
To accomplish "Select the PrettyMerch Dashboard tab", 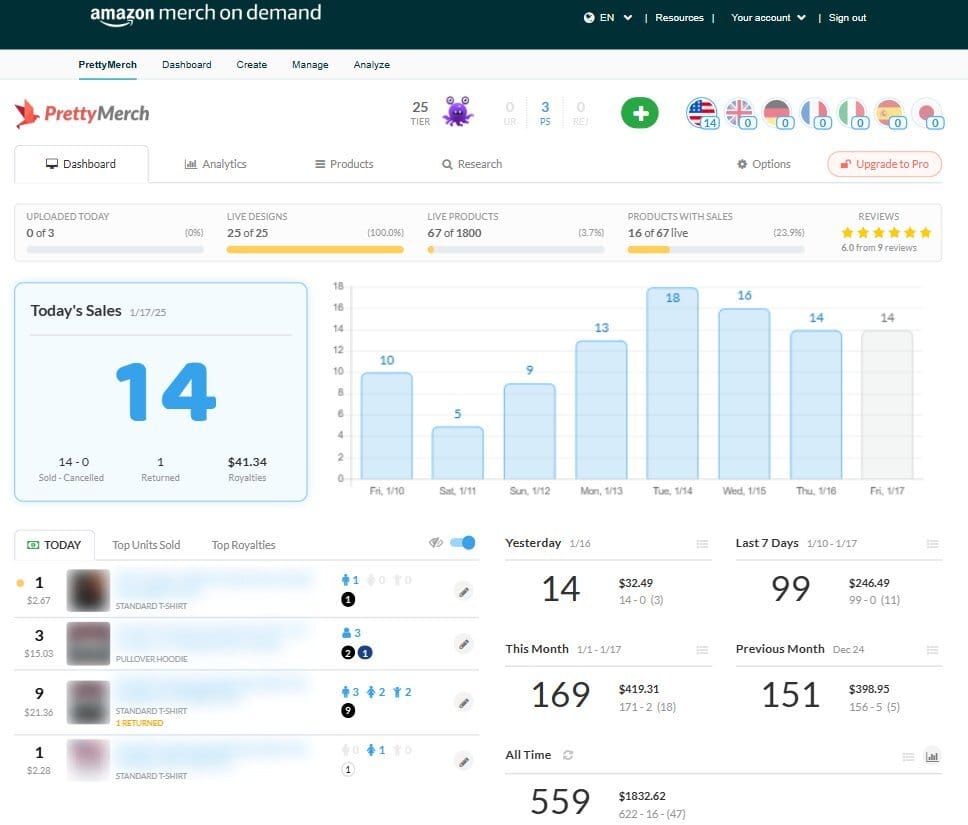I will [81, 164].
